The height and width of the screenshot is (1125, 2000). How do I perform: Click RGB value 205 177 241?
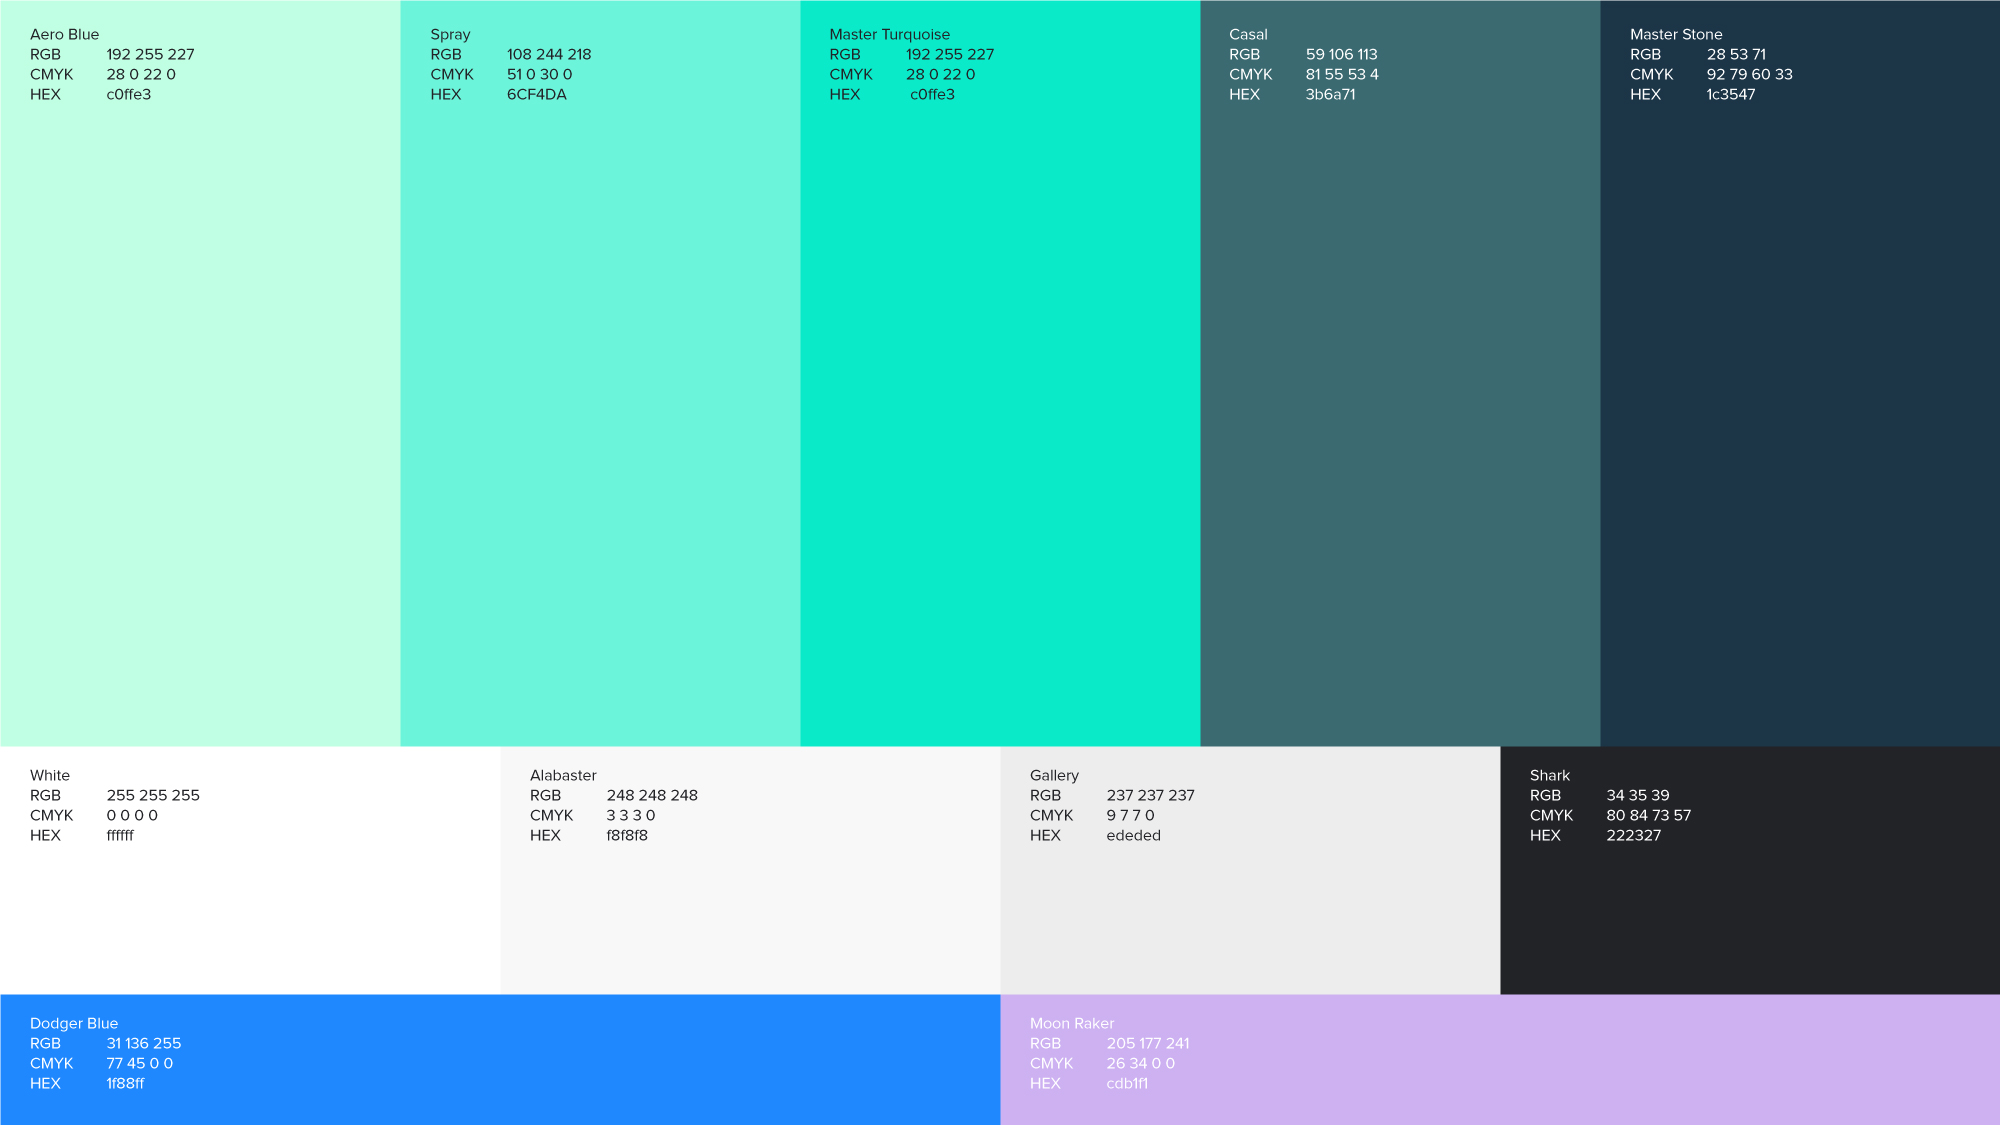pos(1148,1043)
